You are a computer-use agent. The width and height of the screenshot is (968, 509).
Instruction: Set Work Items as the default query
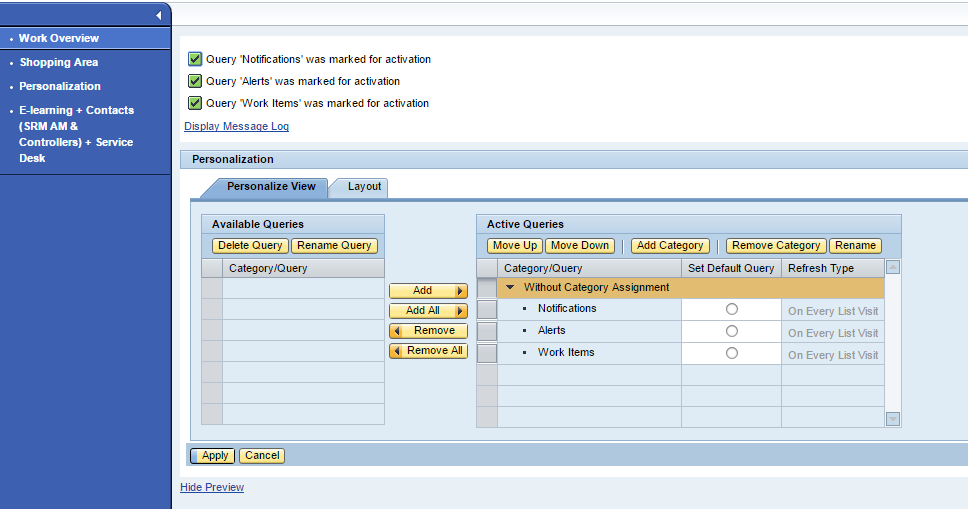point(732,353)
